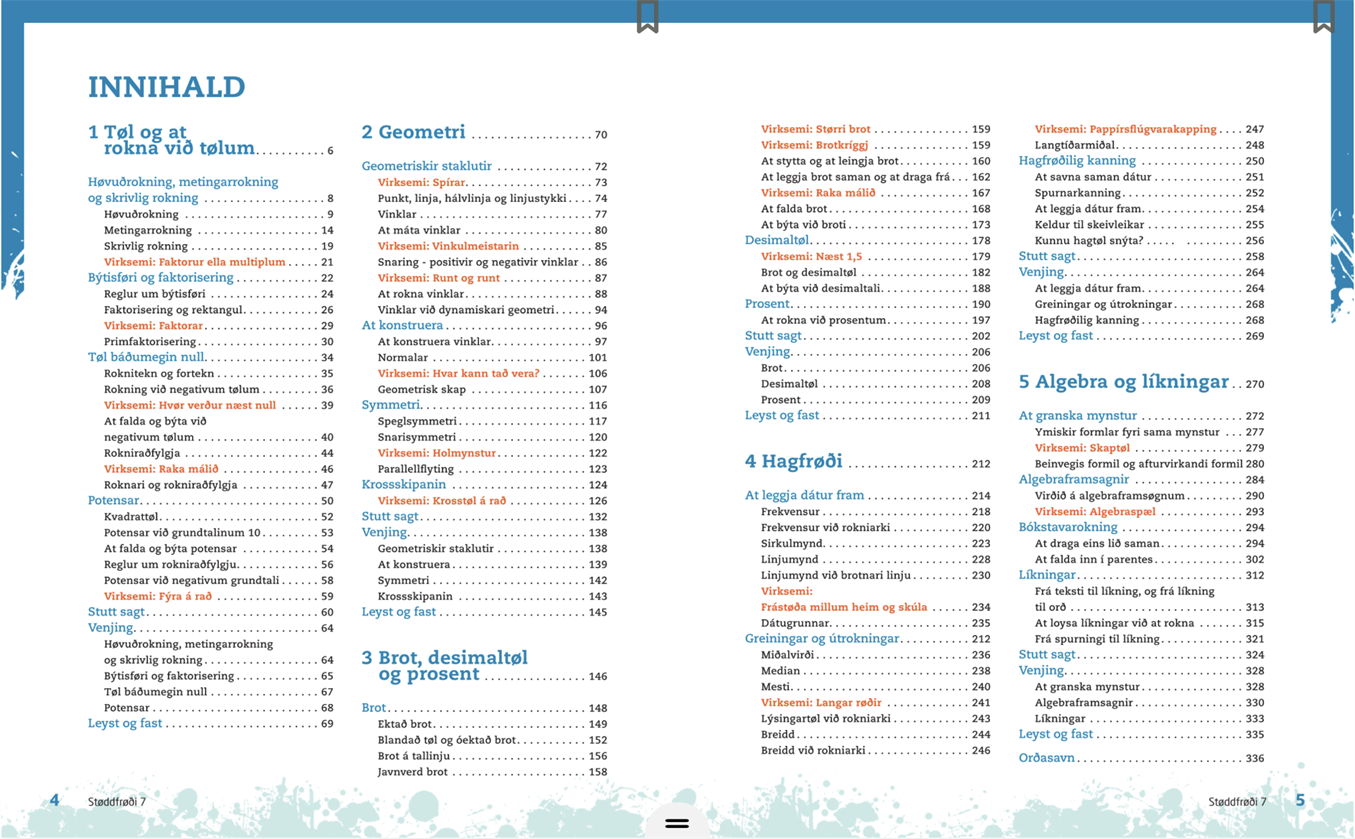Select Kvadrattøl entry on page 52
Viewport: 1355px width, 839px height.
click(219, 517)
